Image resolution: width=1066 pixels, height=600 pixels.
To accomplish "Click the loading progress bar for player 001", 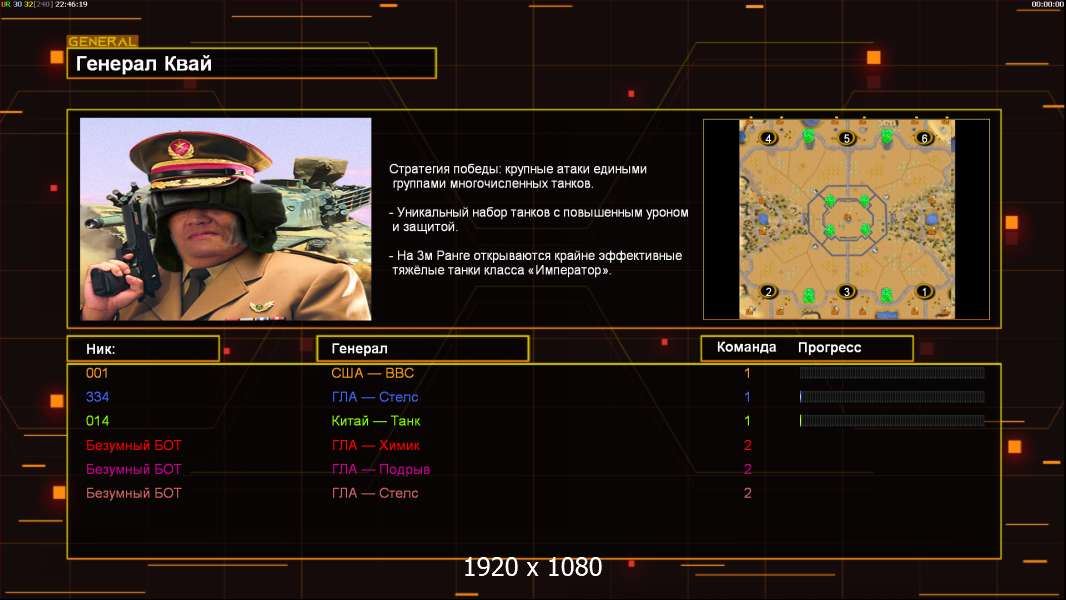I will 892,372.
